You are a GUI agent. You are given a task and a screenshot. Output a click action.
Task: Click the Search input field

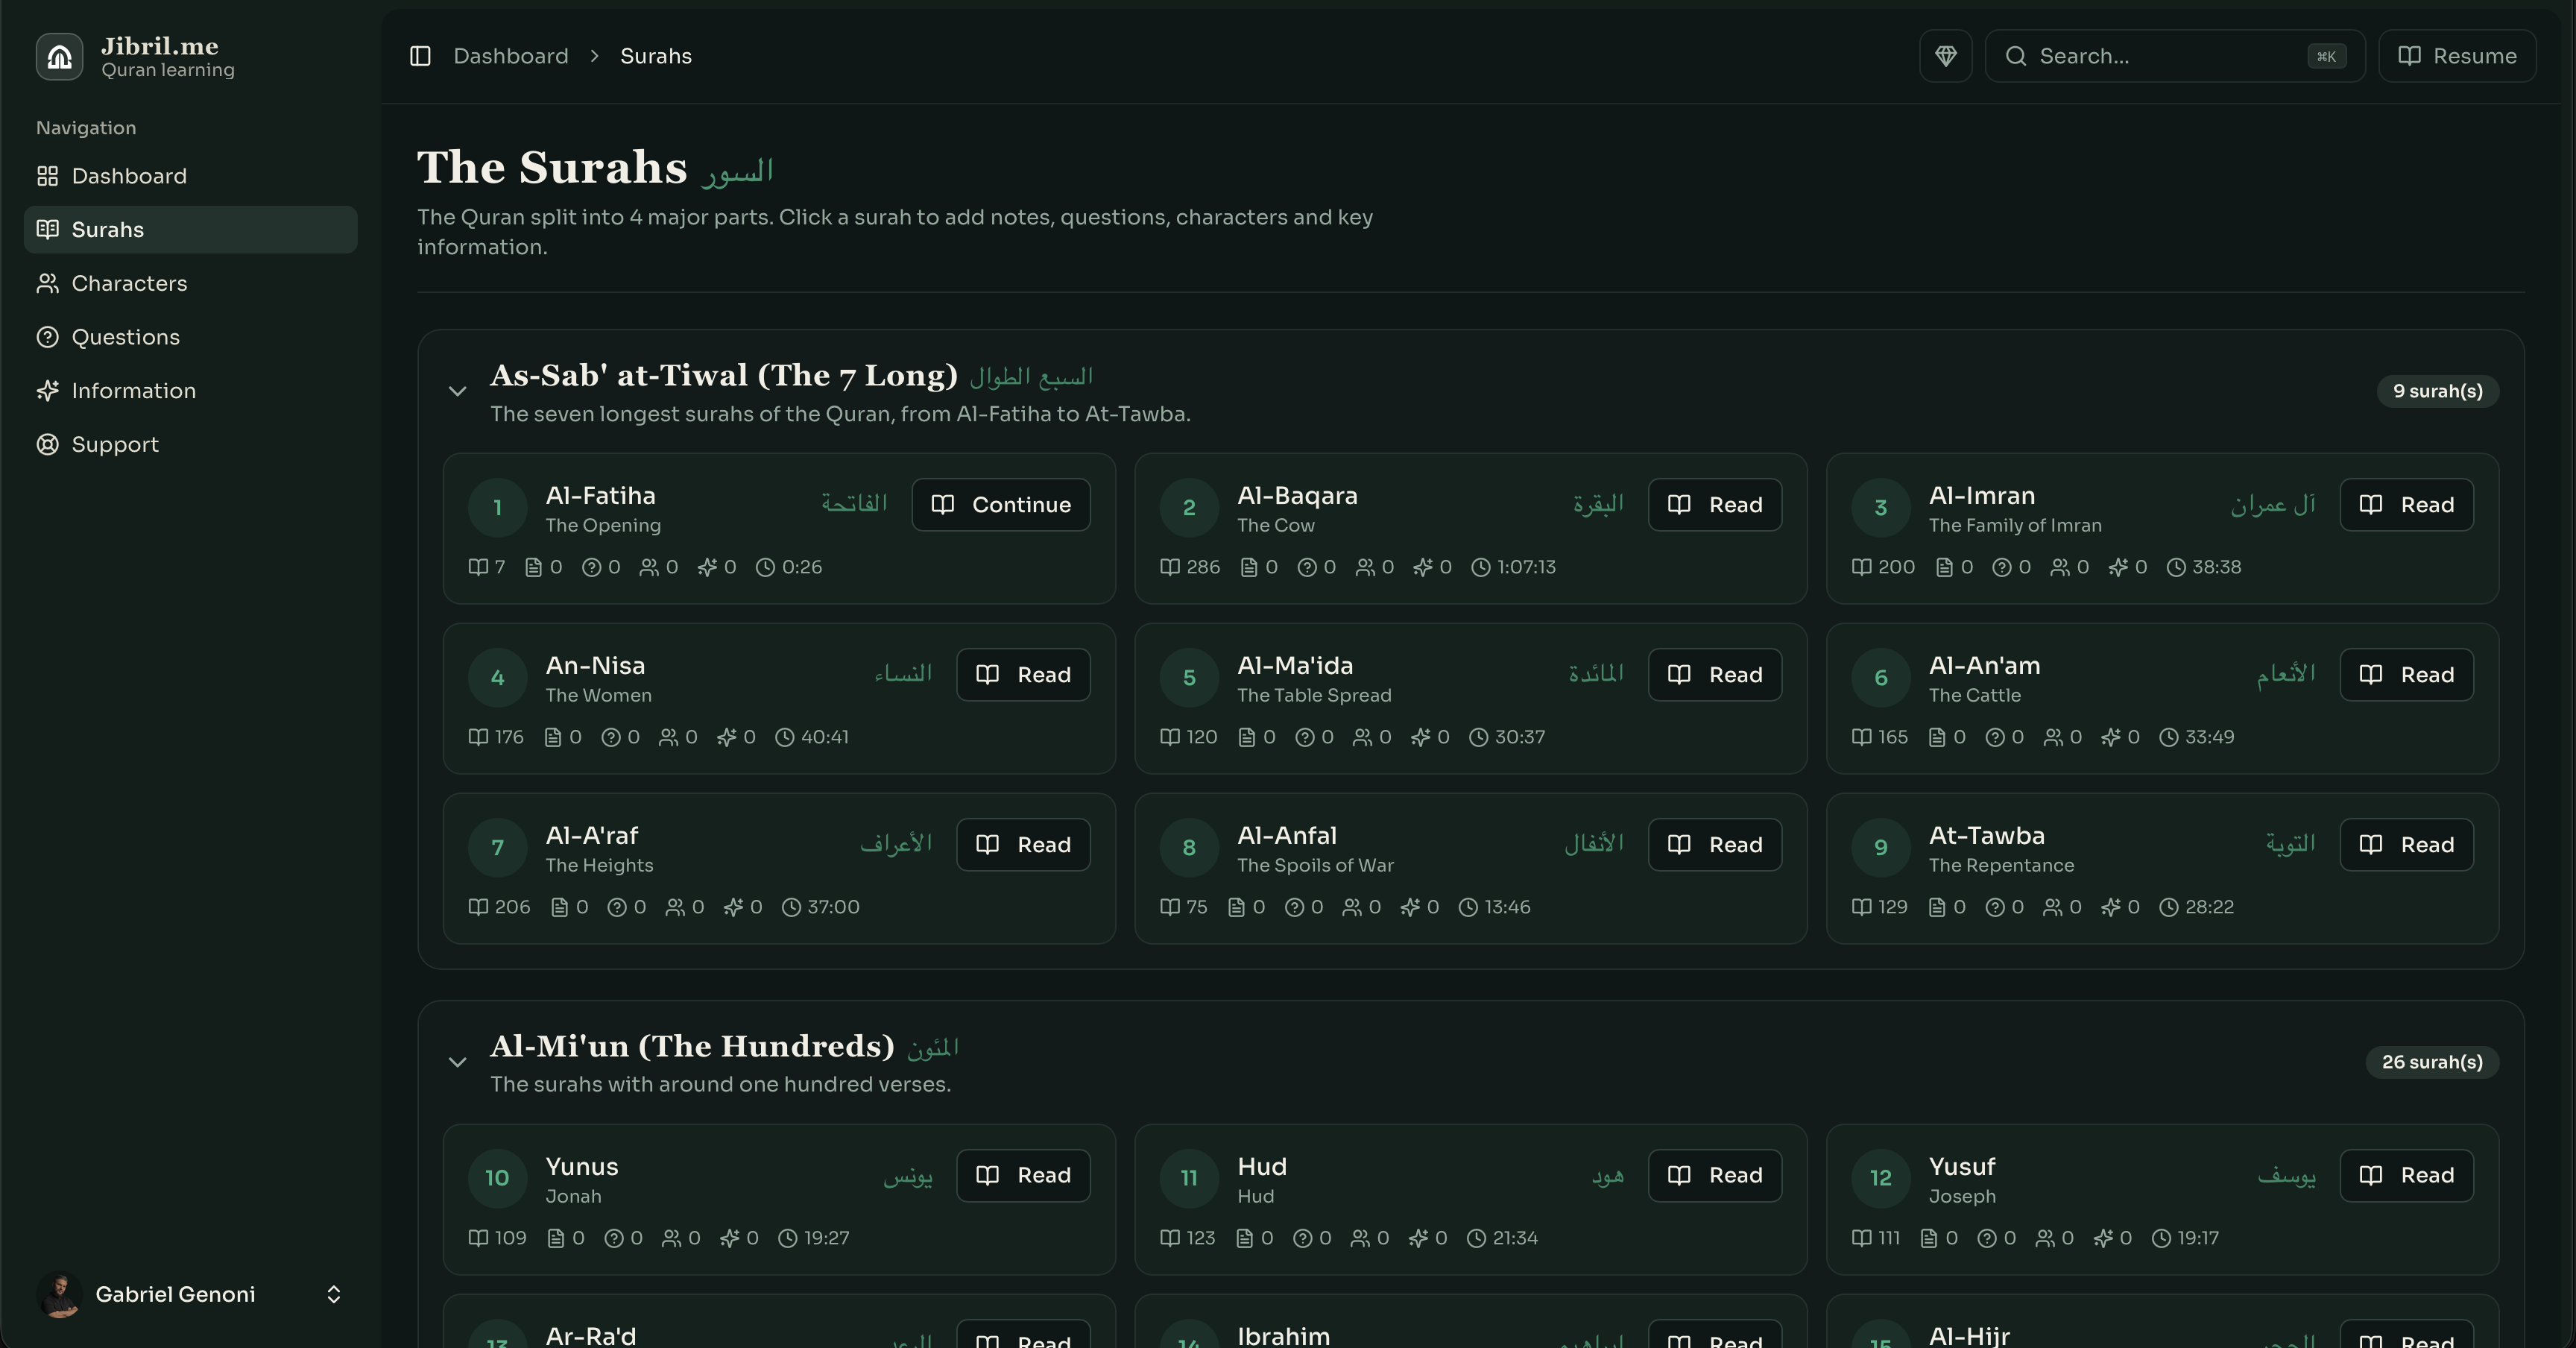point(2174,56)
